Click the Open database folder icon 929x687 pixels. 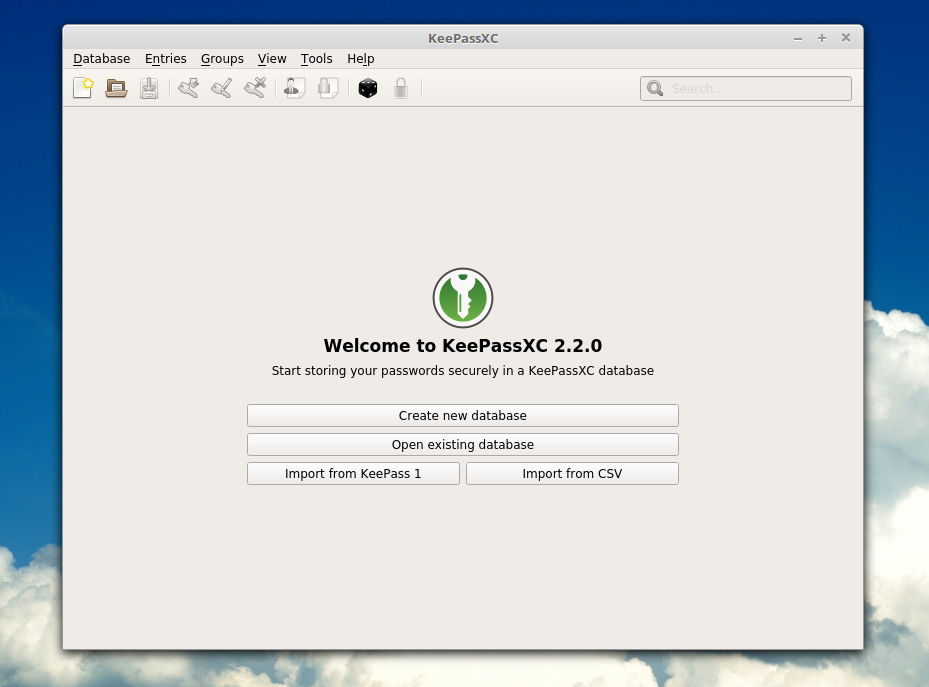(116, 88)
